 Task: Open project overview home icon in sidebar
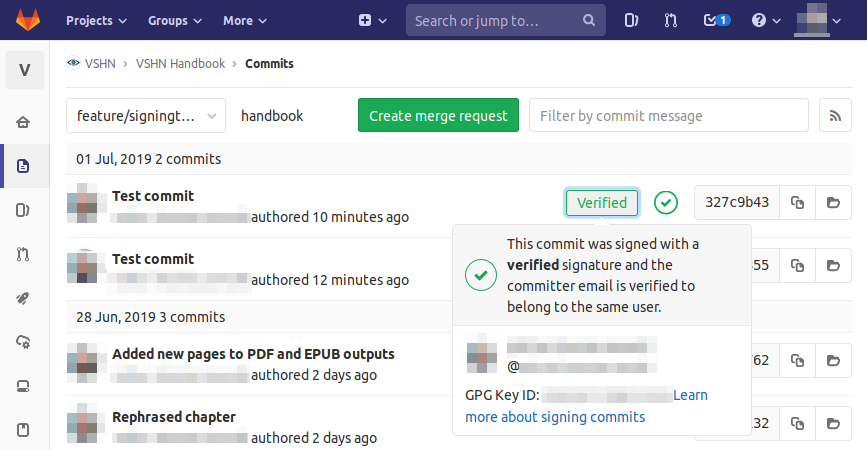pos(23,122)
